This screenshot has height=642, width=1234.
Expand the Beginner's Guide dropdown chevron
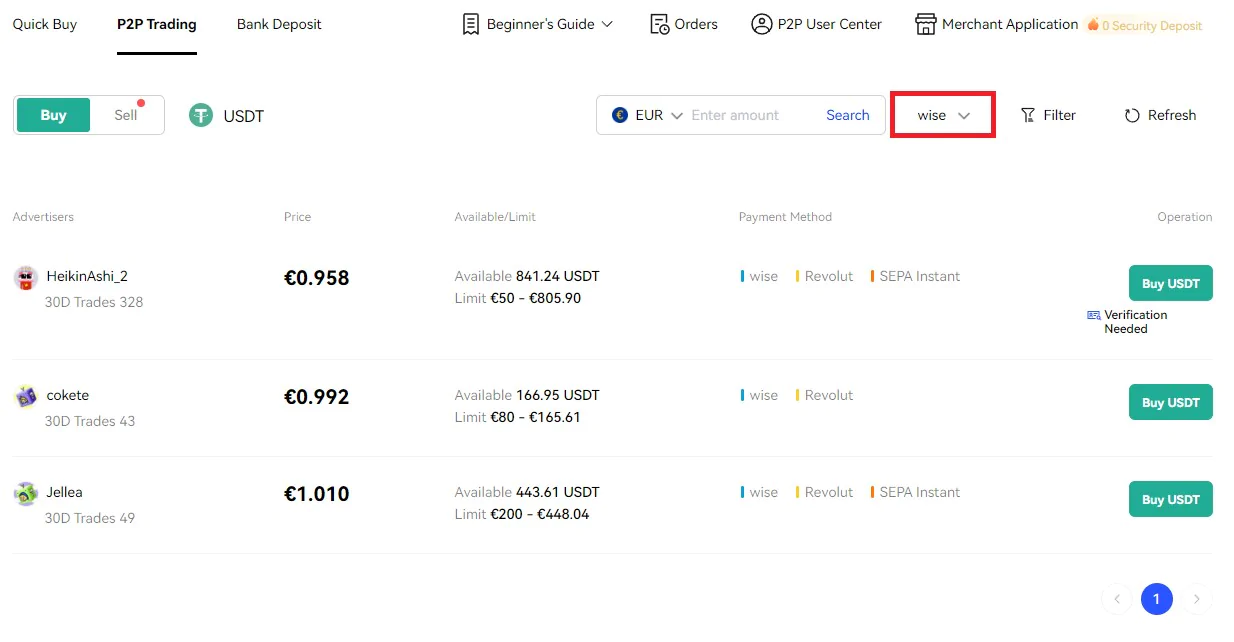607,24
